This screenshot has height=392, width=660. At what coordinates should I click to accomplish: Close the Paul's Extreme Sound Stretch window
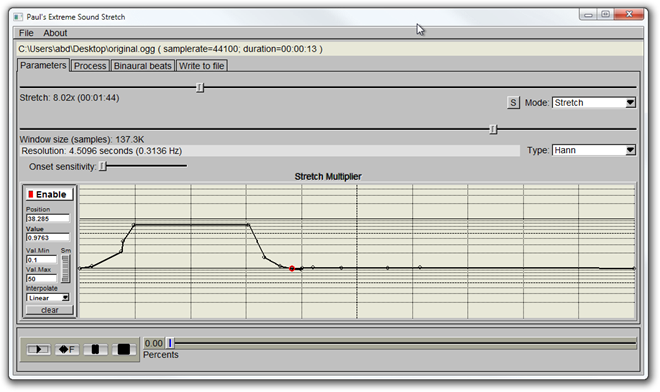point(629,15)
